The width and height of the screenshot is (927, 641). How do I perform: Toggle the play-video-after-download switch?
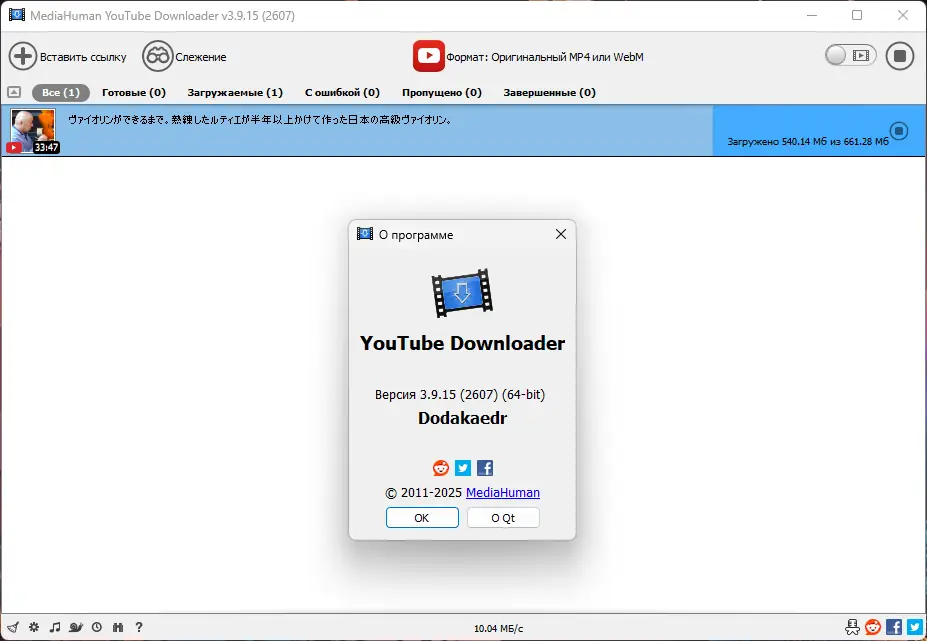click(x=848, y=56)
